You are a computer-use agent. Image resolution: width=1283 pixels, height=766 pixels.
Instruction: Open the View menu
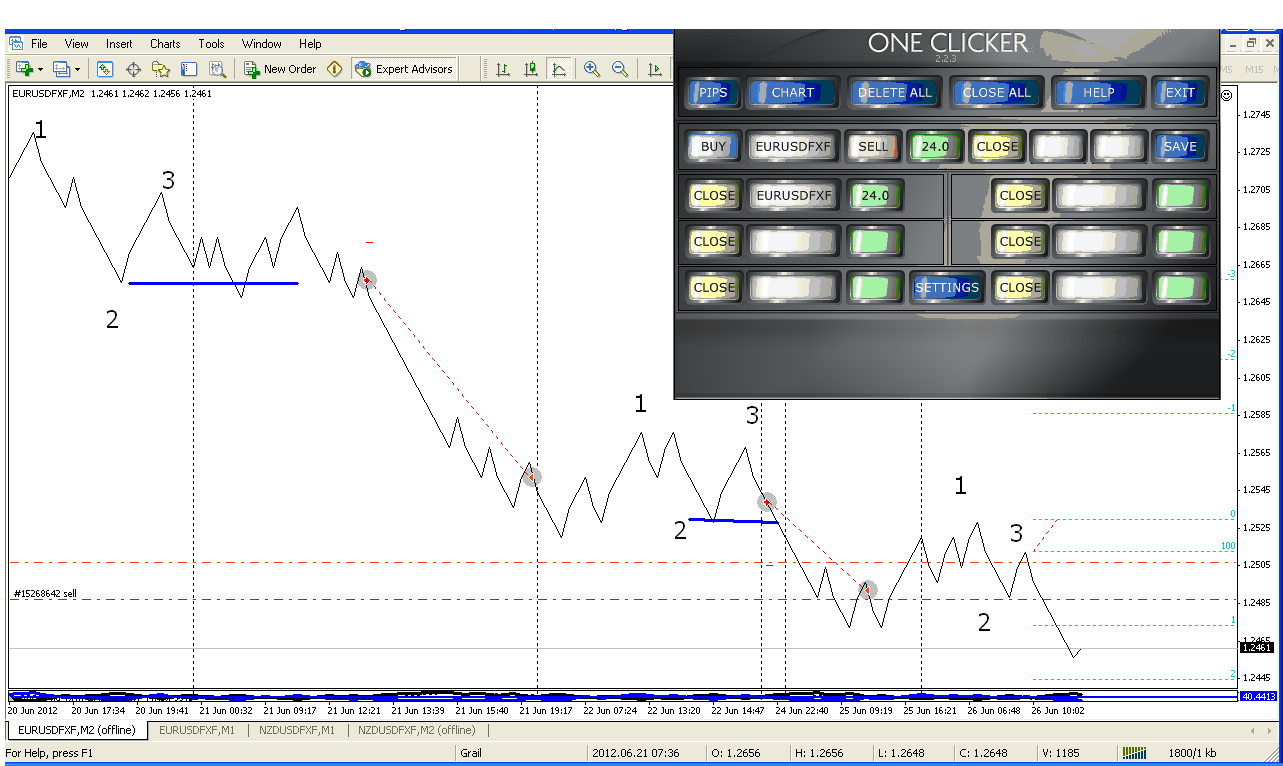click(77, 44)
